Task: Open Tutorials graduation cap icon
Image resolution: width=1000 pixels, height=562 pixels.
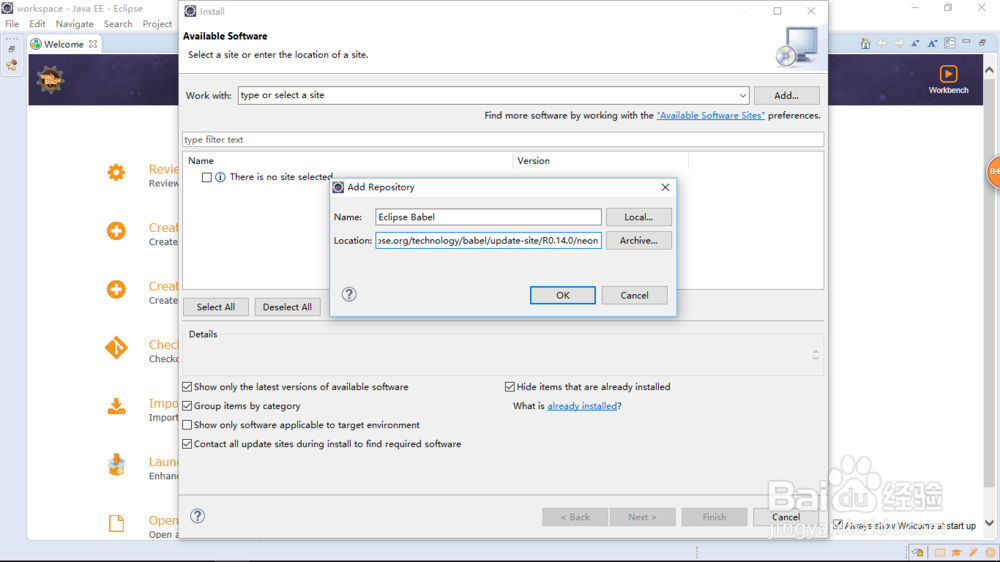Action: coord(957,552)
